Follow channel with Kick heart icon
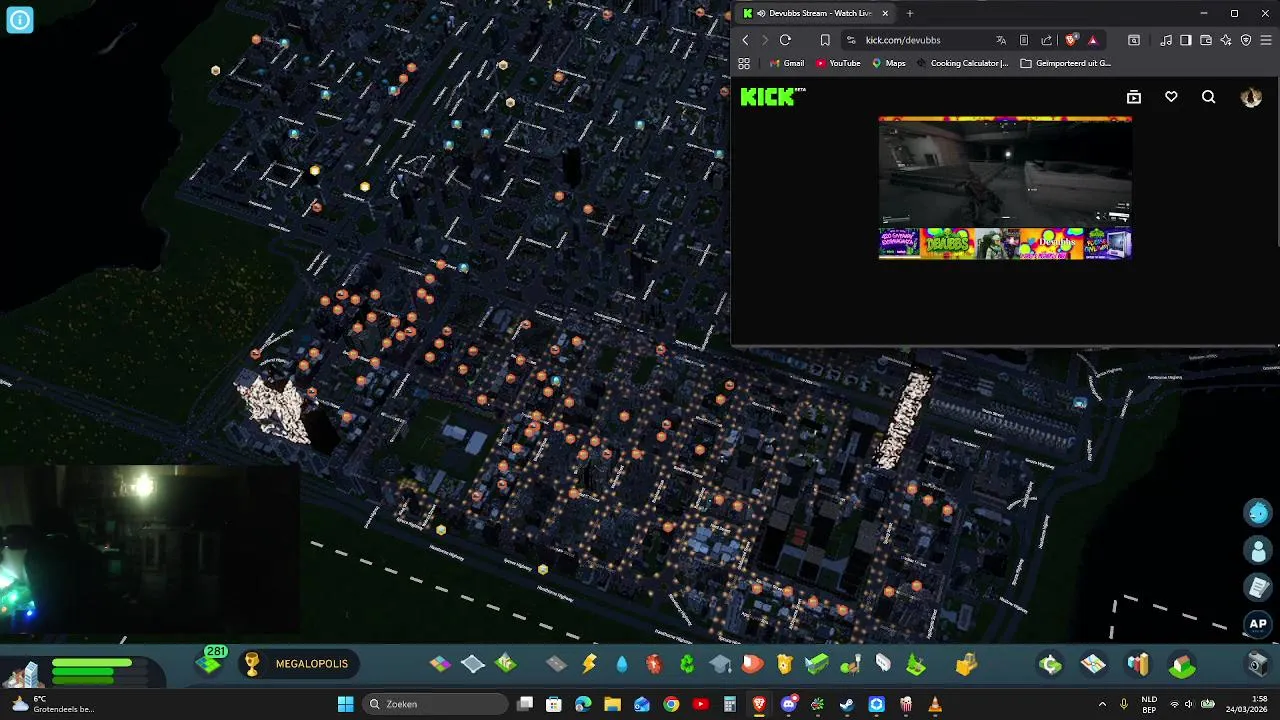 click(1171, 97)
